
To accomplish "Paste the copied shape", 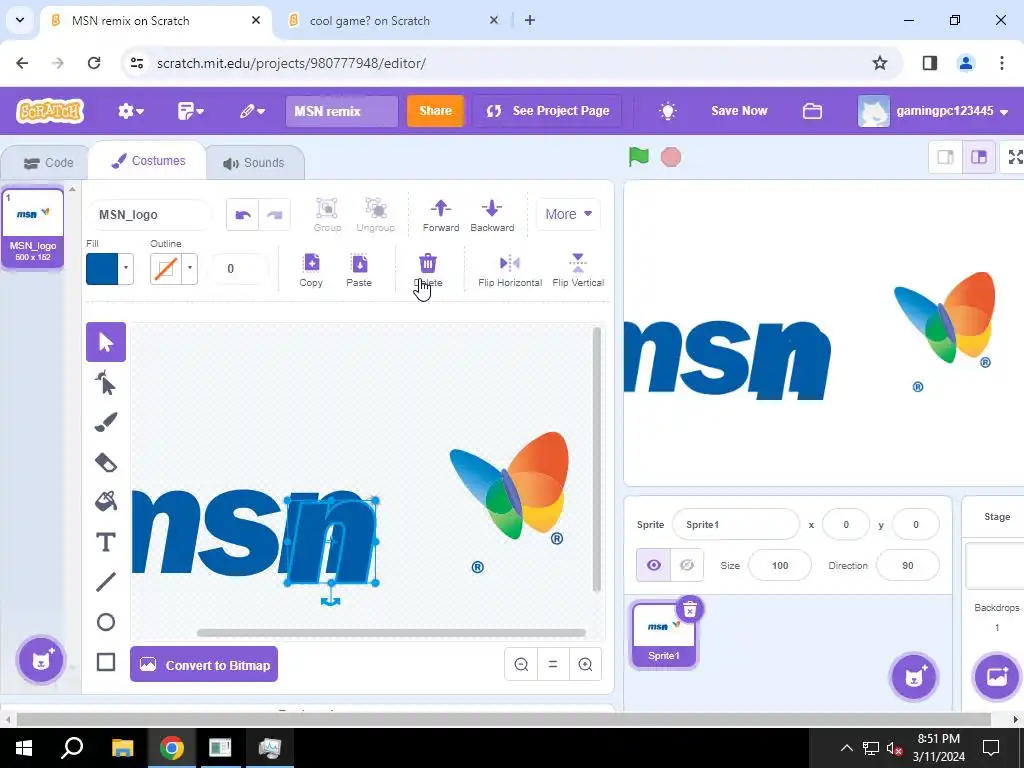I will [x=359, y=270].
